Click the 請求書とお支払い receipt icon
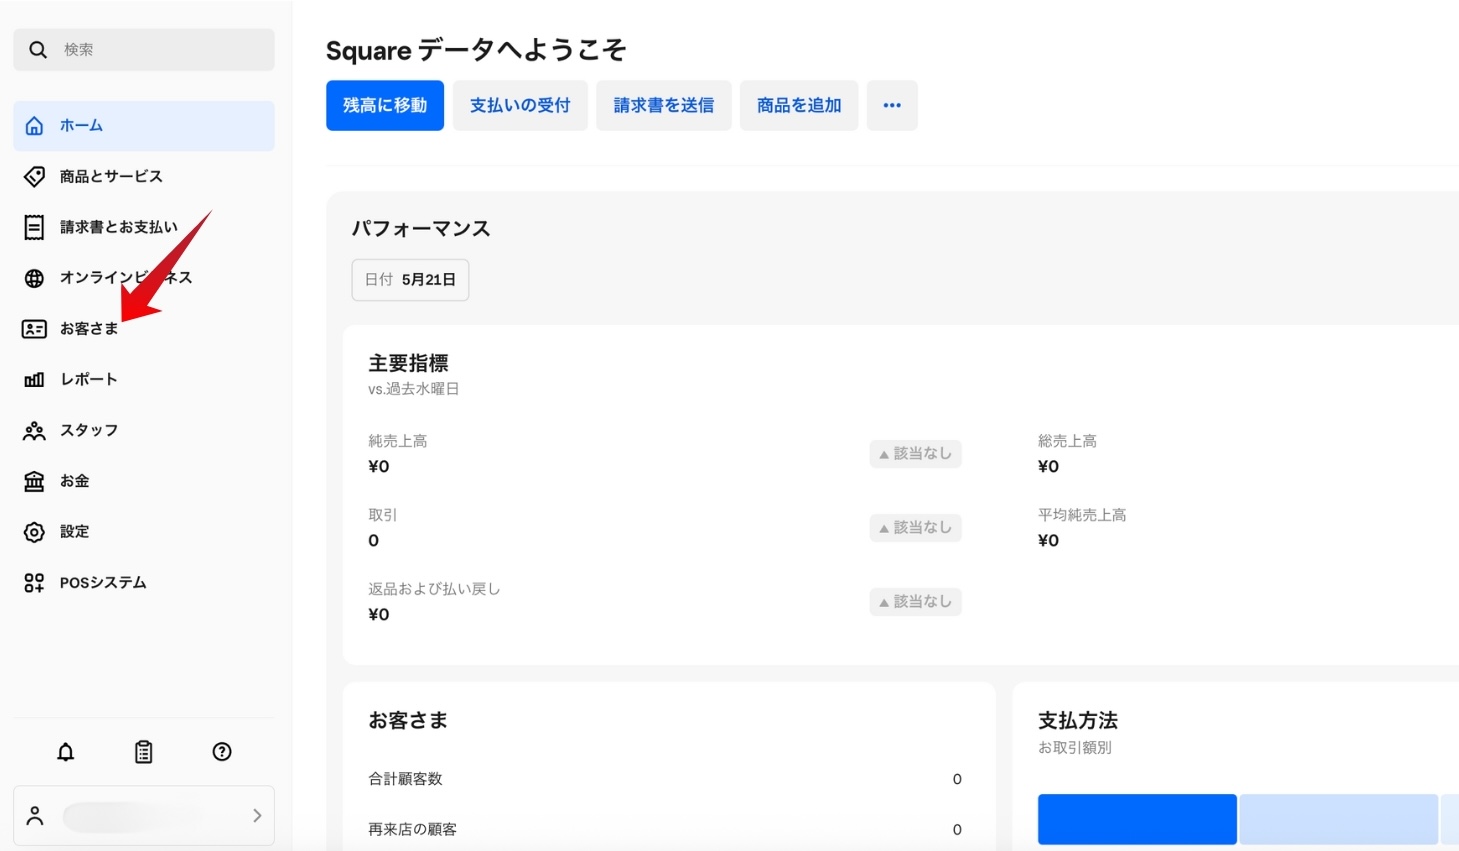 pos(34,228)
